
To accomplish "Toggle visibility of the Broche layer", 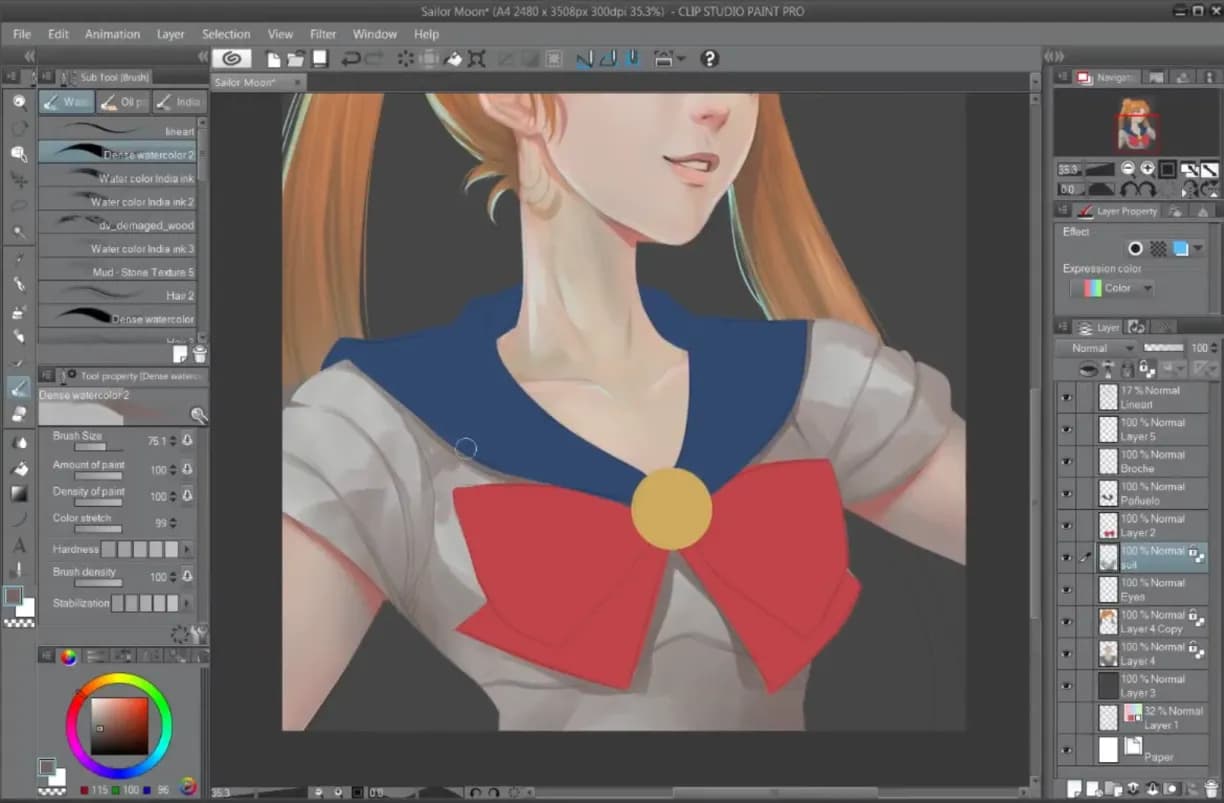I will [x=1066, y=461].
